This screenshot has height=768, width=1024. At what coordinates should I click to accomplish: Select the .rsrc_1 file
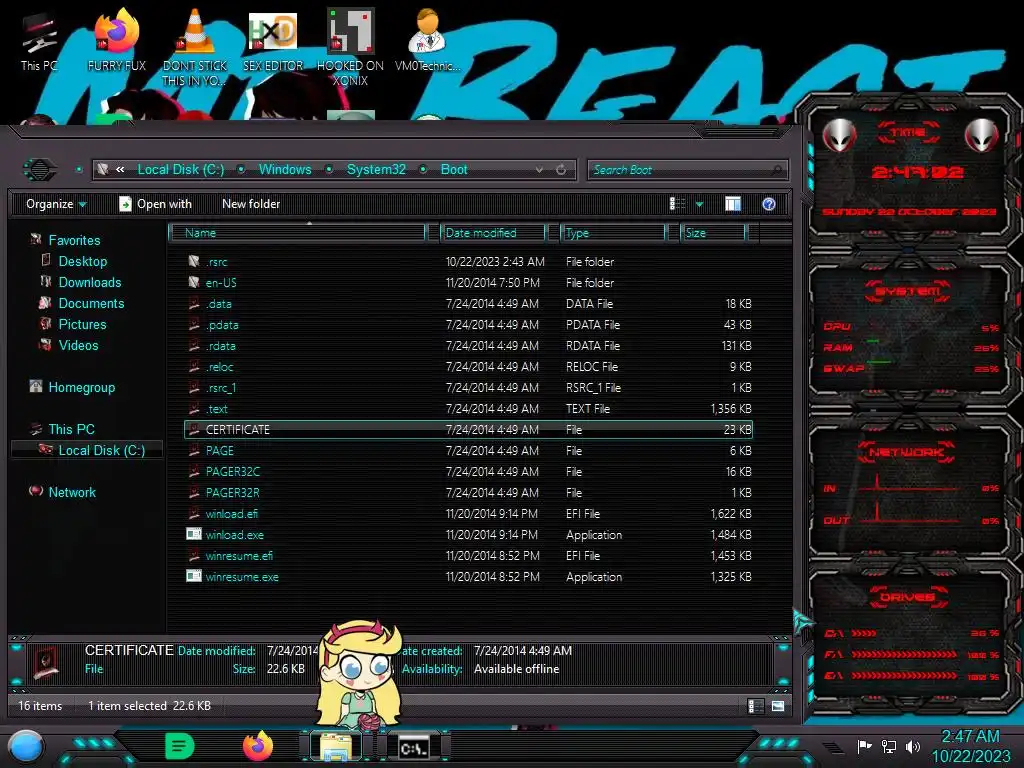click(x=221, y=388)
